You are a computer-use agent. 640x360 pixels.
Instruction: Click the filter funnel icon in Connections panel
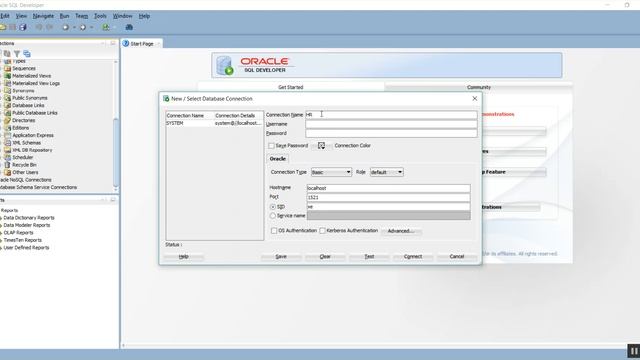(17, 53)
